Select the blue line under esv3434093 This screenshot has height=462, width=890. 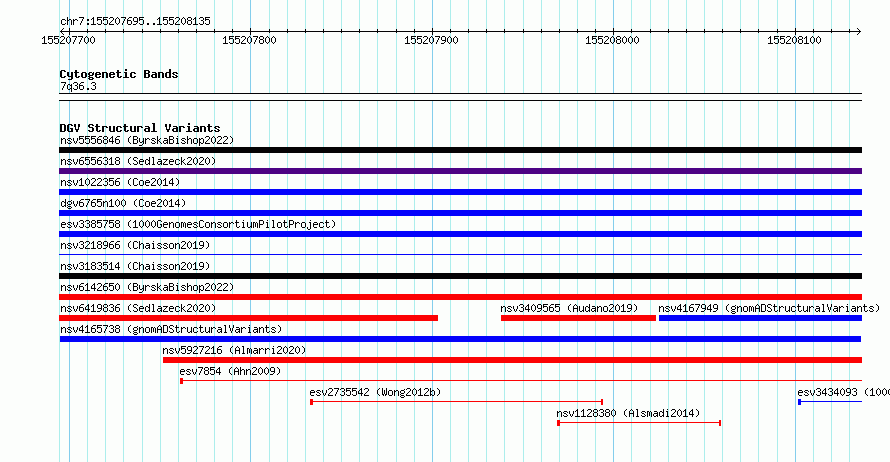click(830, 402)
